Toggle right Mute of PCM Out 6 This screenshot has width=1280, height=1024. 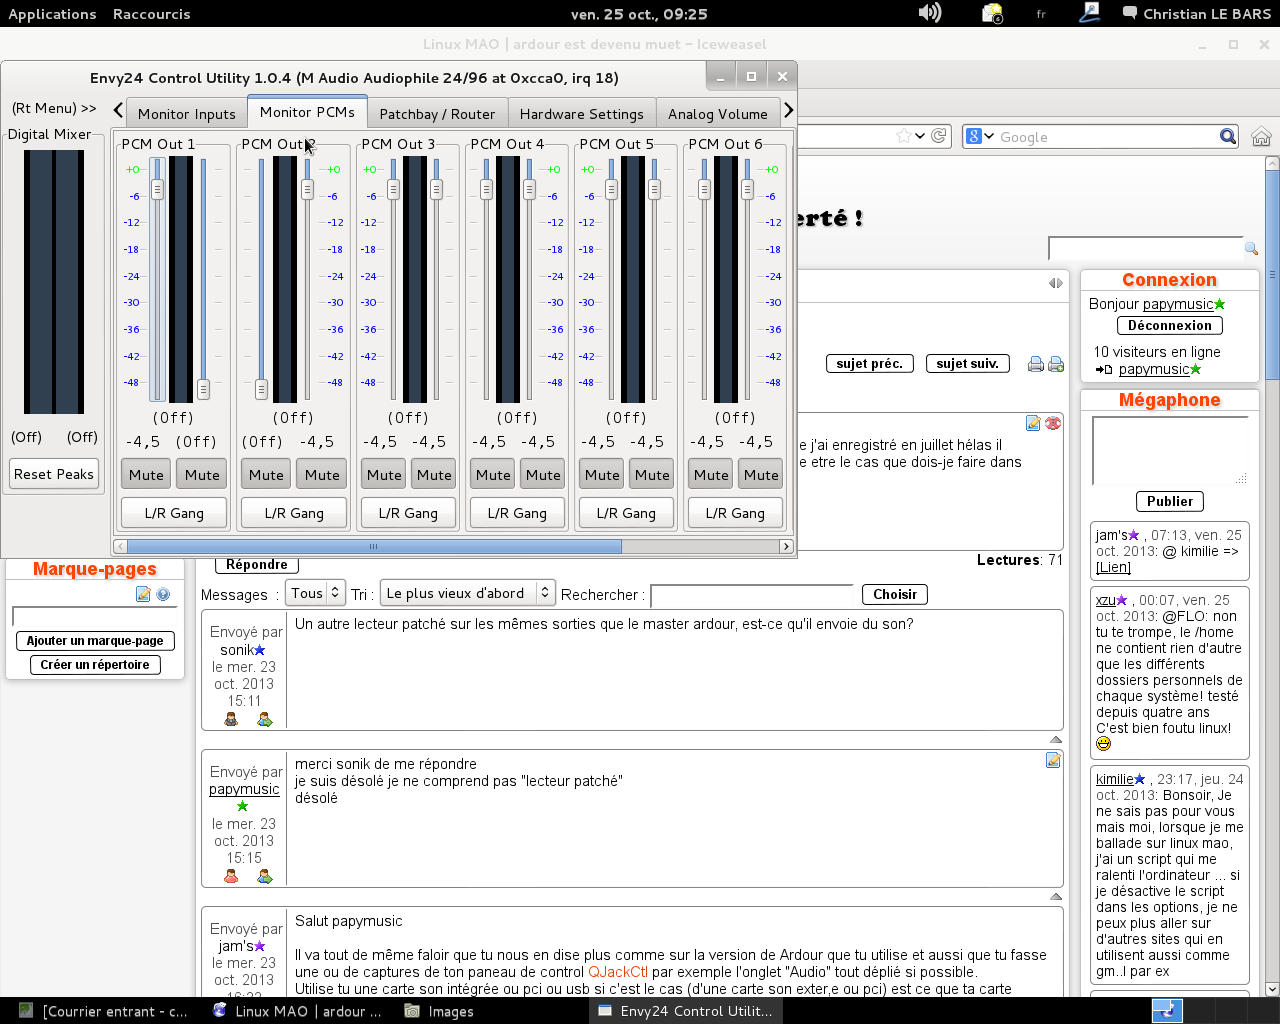(x=760, y=475)
